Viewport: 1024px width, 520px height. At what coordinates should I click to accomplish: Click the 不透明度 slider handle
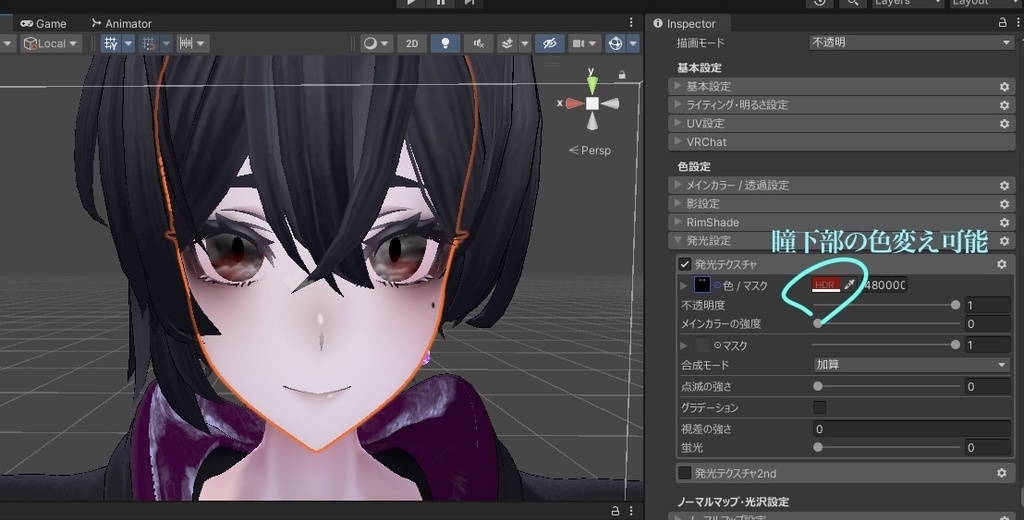[x=955, y=305]
